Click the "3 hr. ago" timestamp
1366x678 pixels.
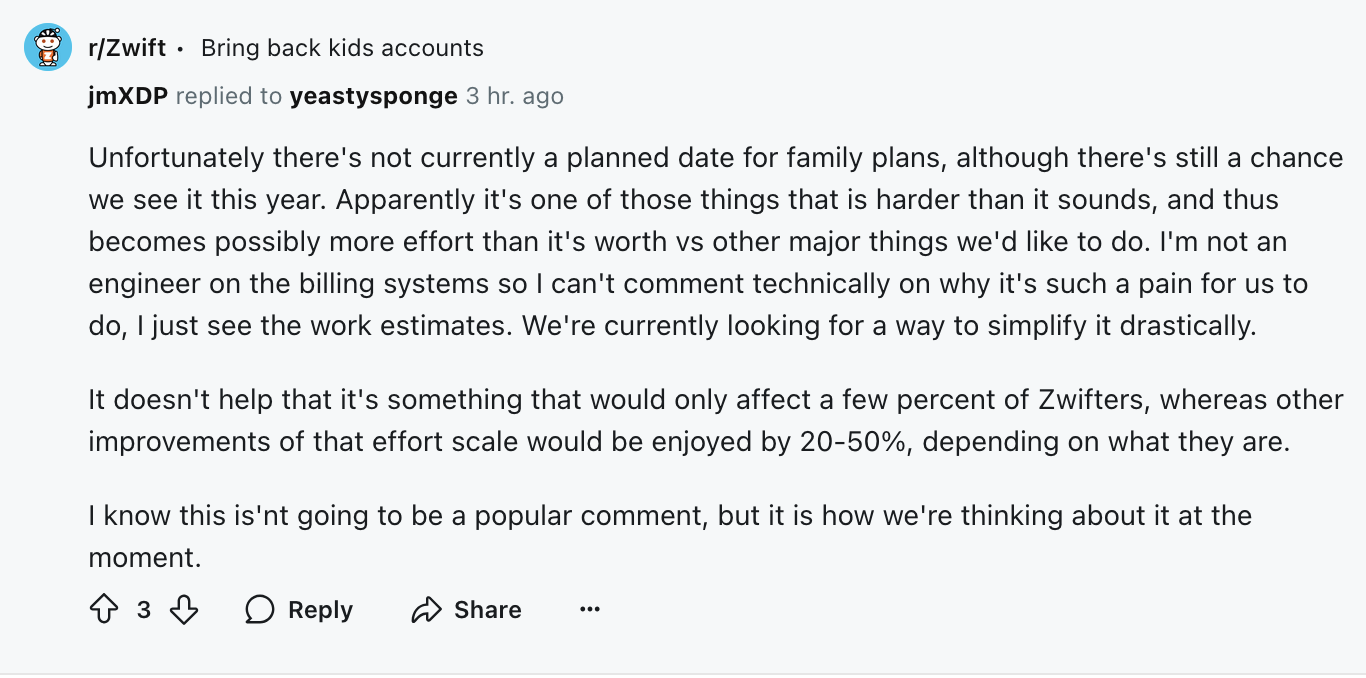514,96
